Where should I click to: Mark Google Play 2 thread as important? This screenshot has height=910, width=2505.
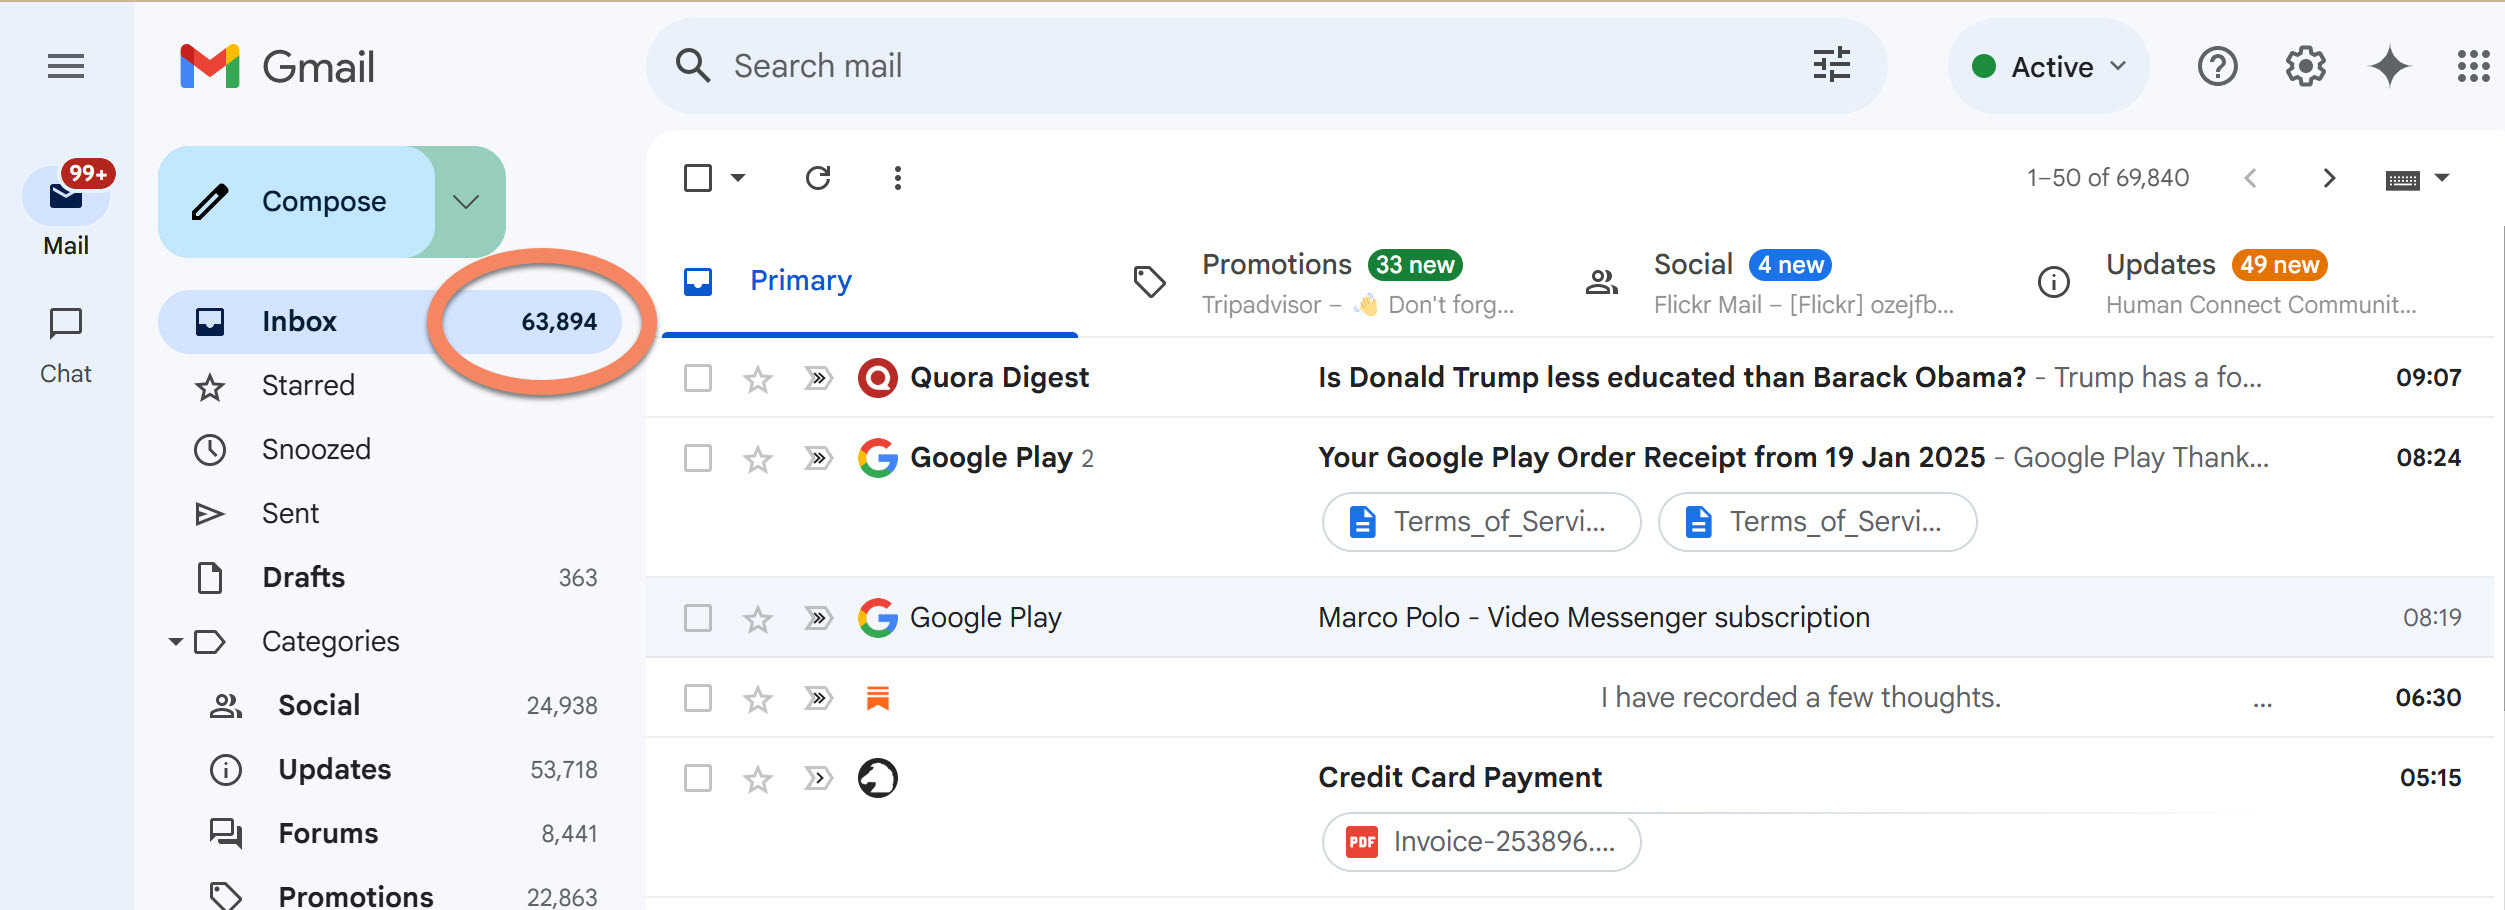(x=818, y=458)
